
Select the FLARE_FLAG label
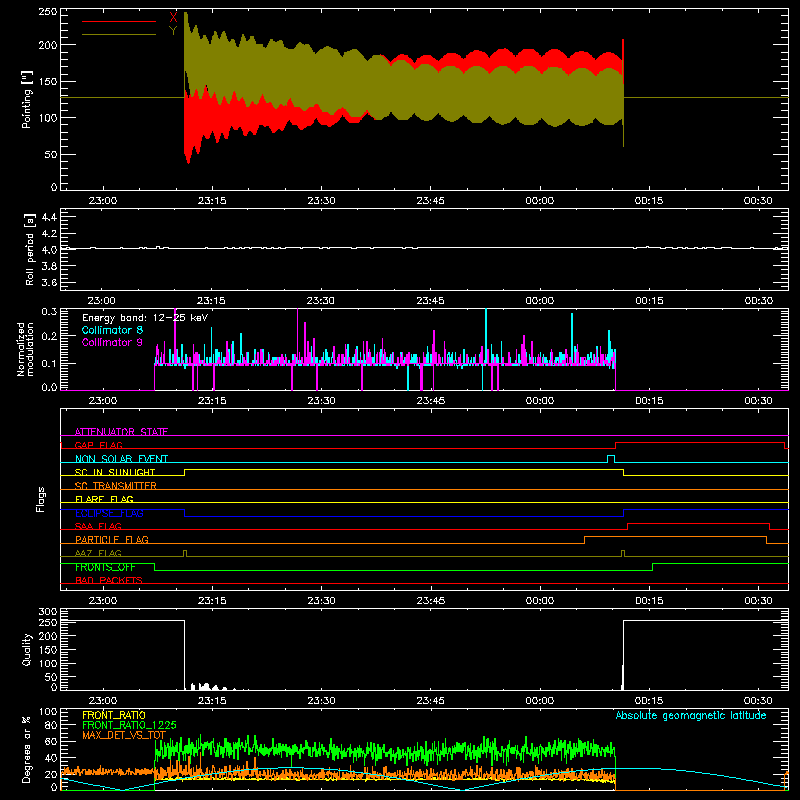(x=104, y=499)
